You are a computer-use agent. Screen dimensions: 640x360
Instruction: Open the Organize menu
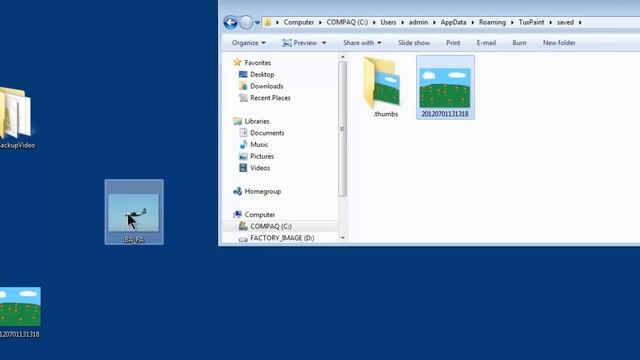pos(249,43)
